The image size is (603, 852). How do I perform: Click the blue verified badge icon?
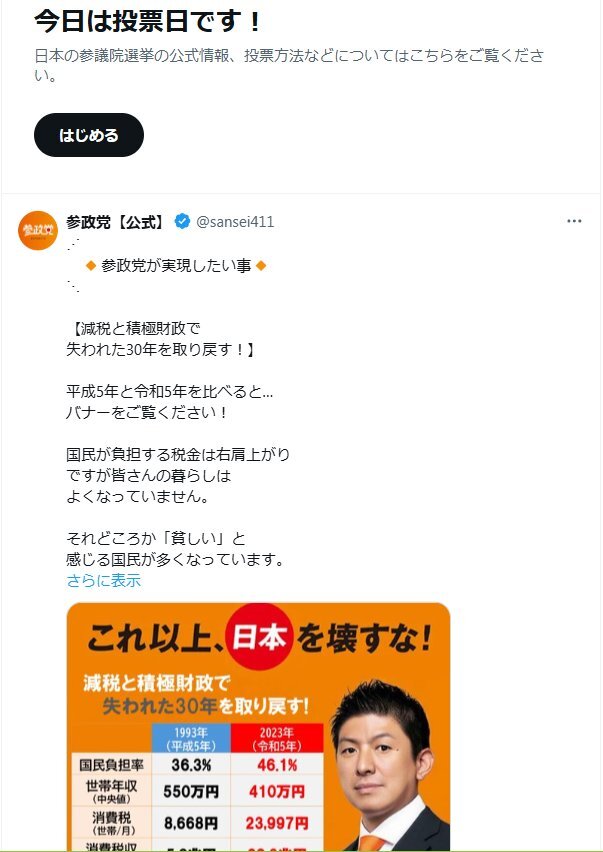pyautogui.click(x=182, y=222)
